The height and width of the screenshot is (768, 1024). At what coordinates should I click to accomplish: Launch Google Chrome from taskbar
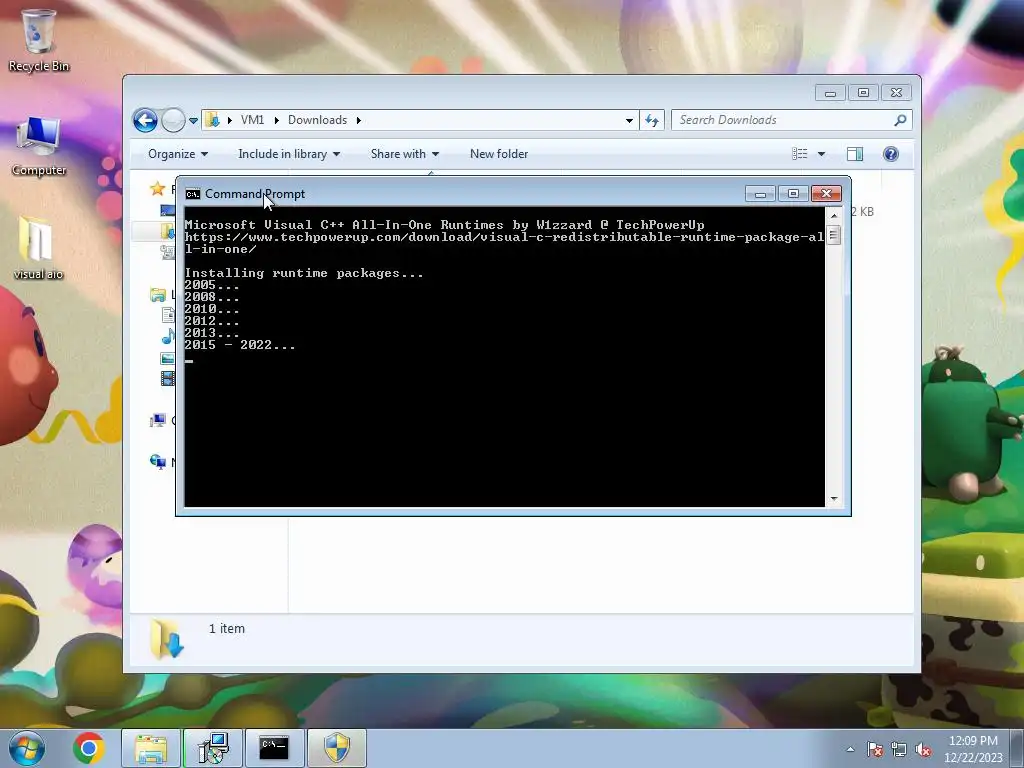pos(89,748)
